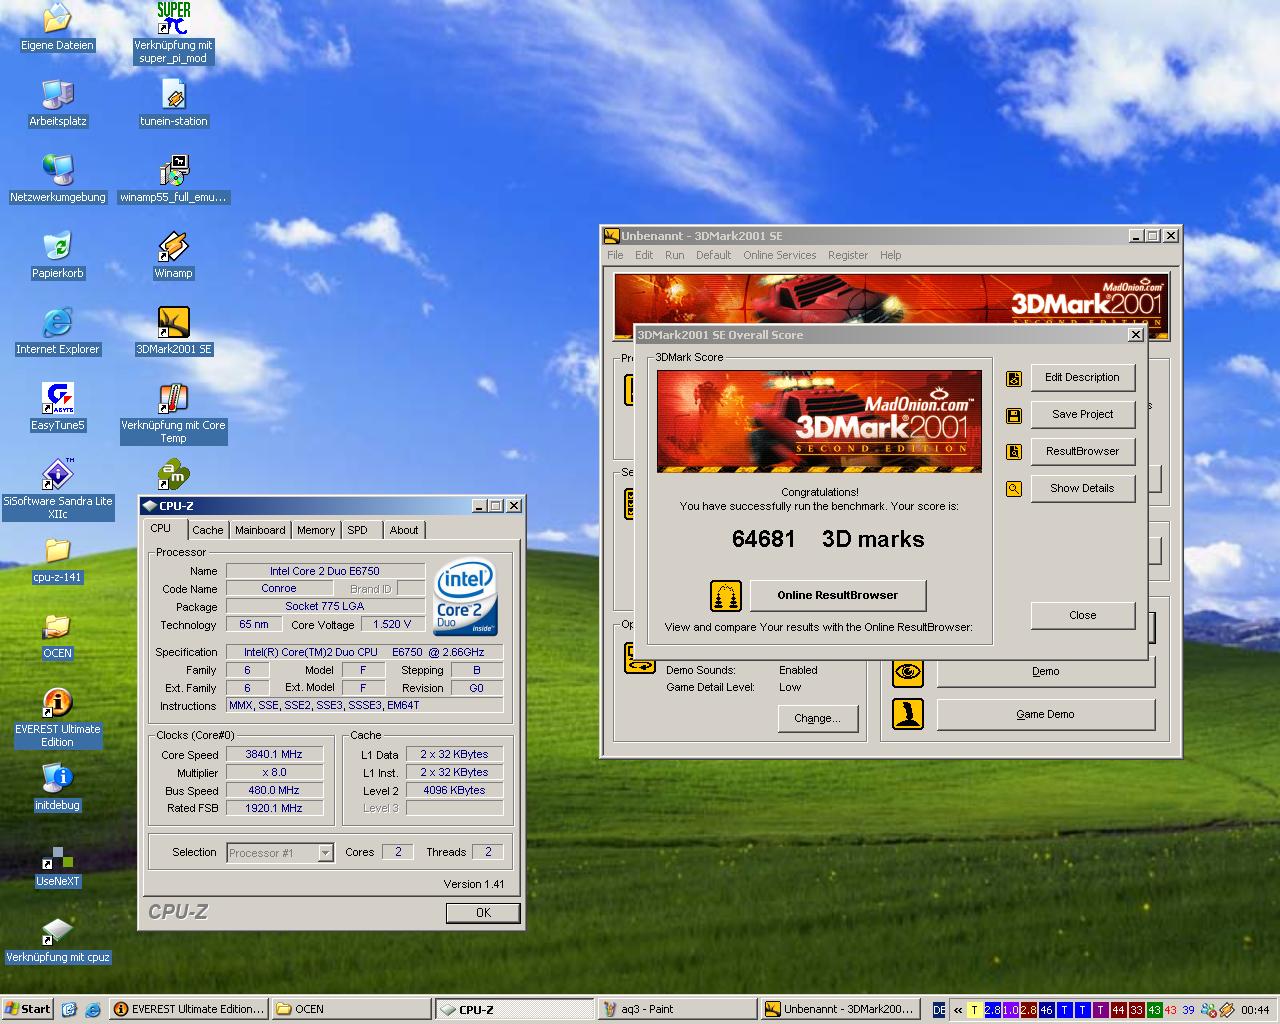Click the Save Project disk icon
The height and width of the screenshot is (1024, 1280).
tap(1014, 415)
